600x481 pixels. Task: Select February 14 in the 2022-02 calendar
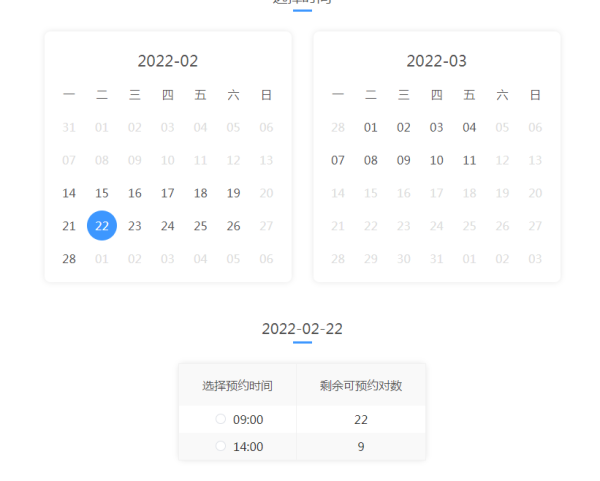pos(69,193)
